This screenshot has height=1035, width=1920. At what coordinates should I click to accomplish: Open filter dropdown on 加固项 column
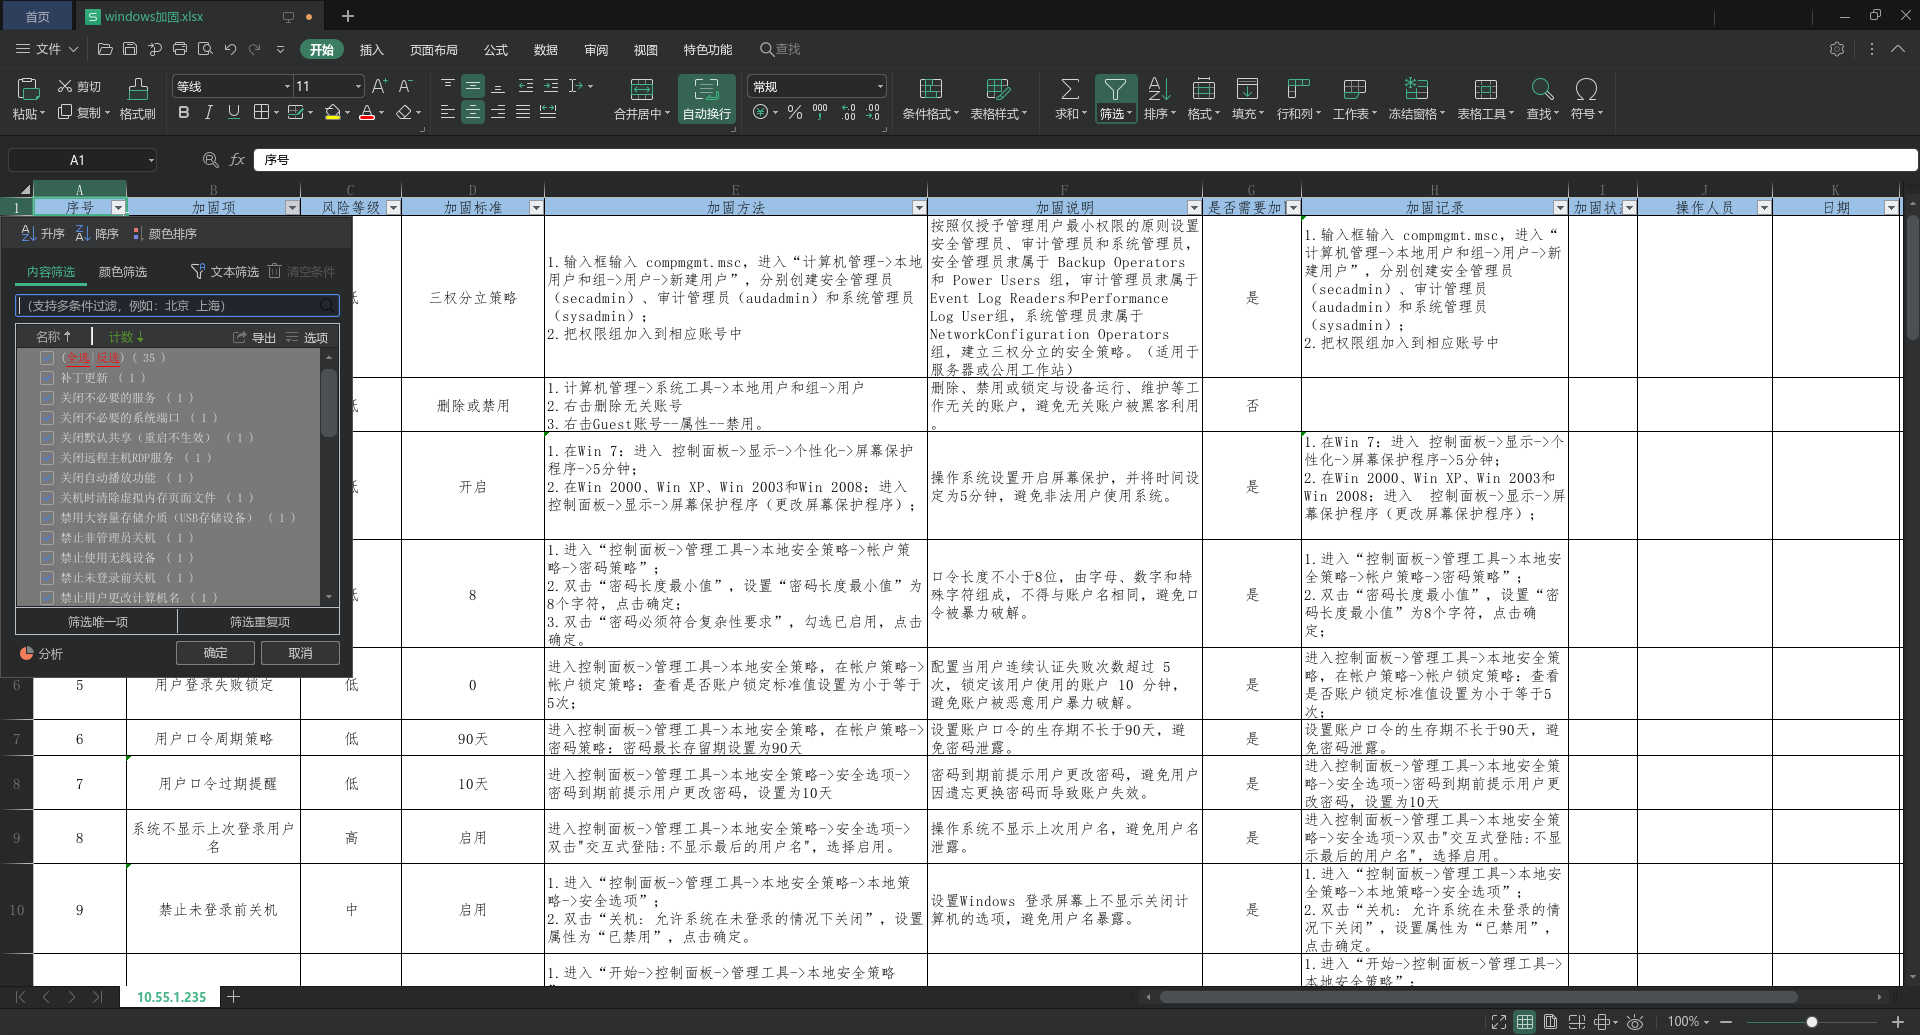tap(292, 208)
